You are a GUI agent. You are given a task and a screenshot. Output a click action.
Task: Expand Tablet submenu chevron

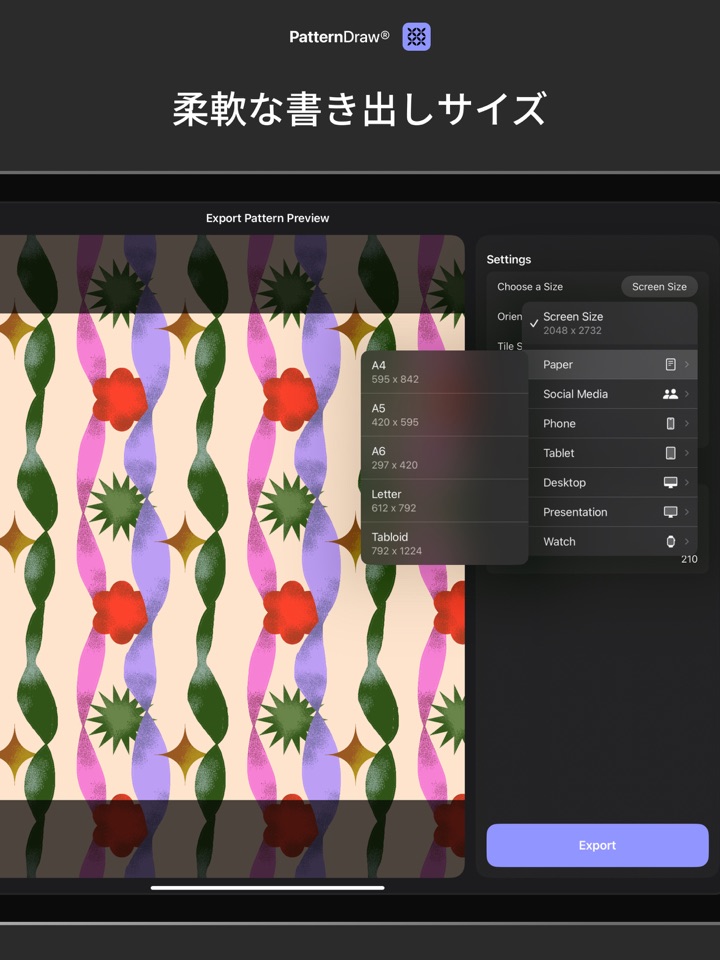686,452
